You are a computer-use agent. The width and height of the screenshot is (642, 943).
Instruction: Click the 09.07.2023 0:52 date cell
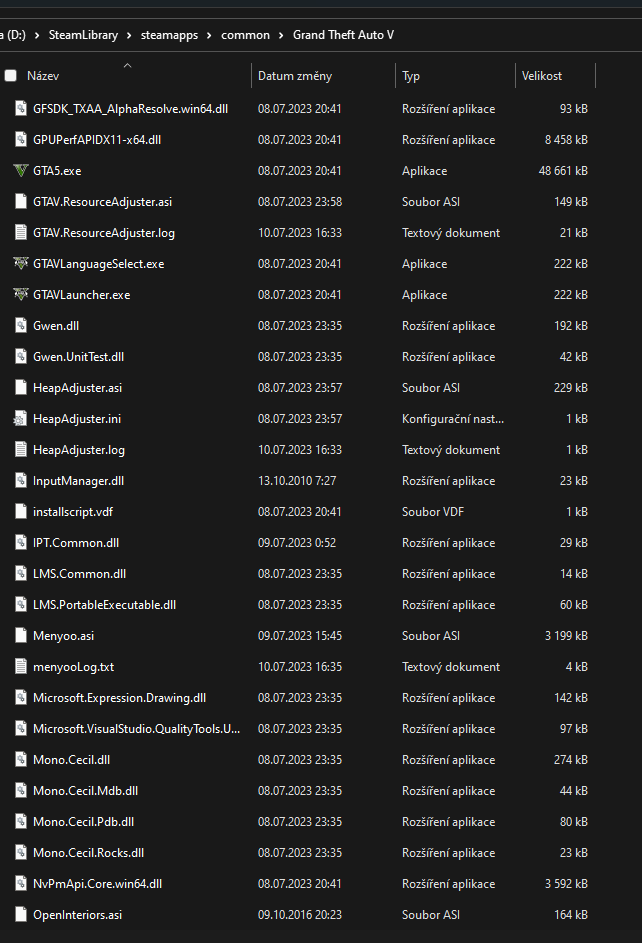coord(297,542)
